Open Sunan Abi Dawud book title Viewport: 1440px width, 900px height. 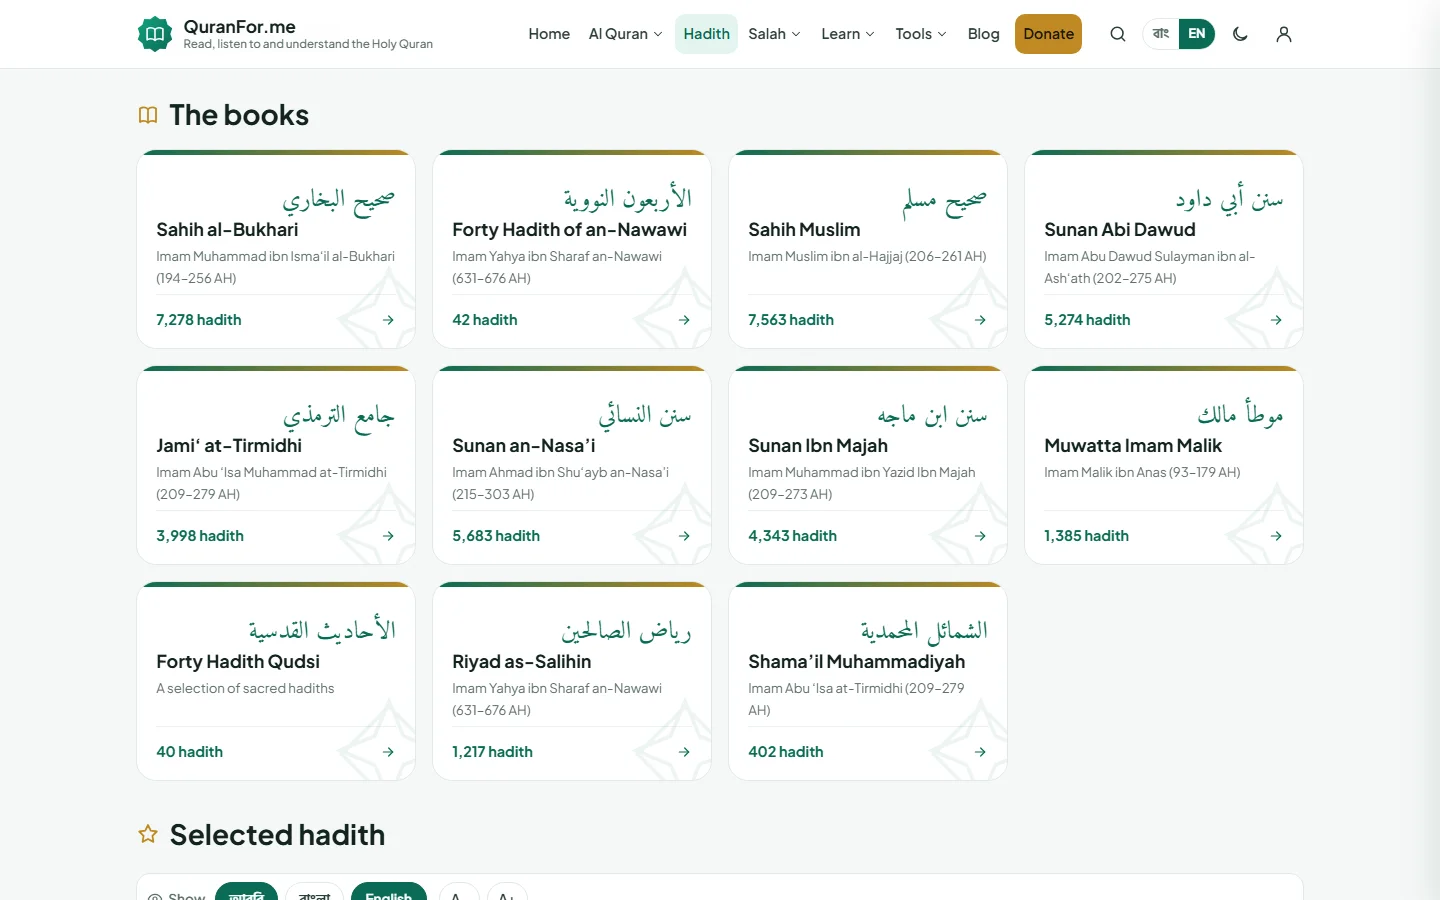[x=1120, y=230]
